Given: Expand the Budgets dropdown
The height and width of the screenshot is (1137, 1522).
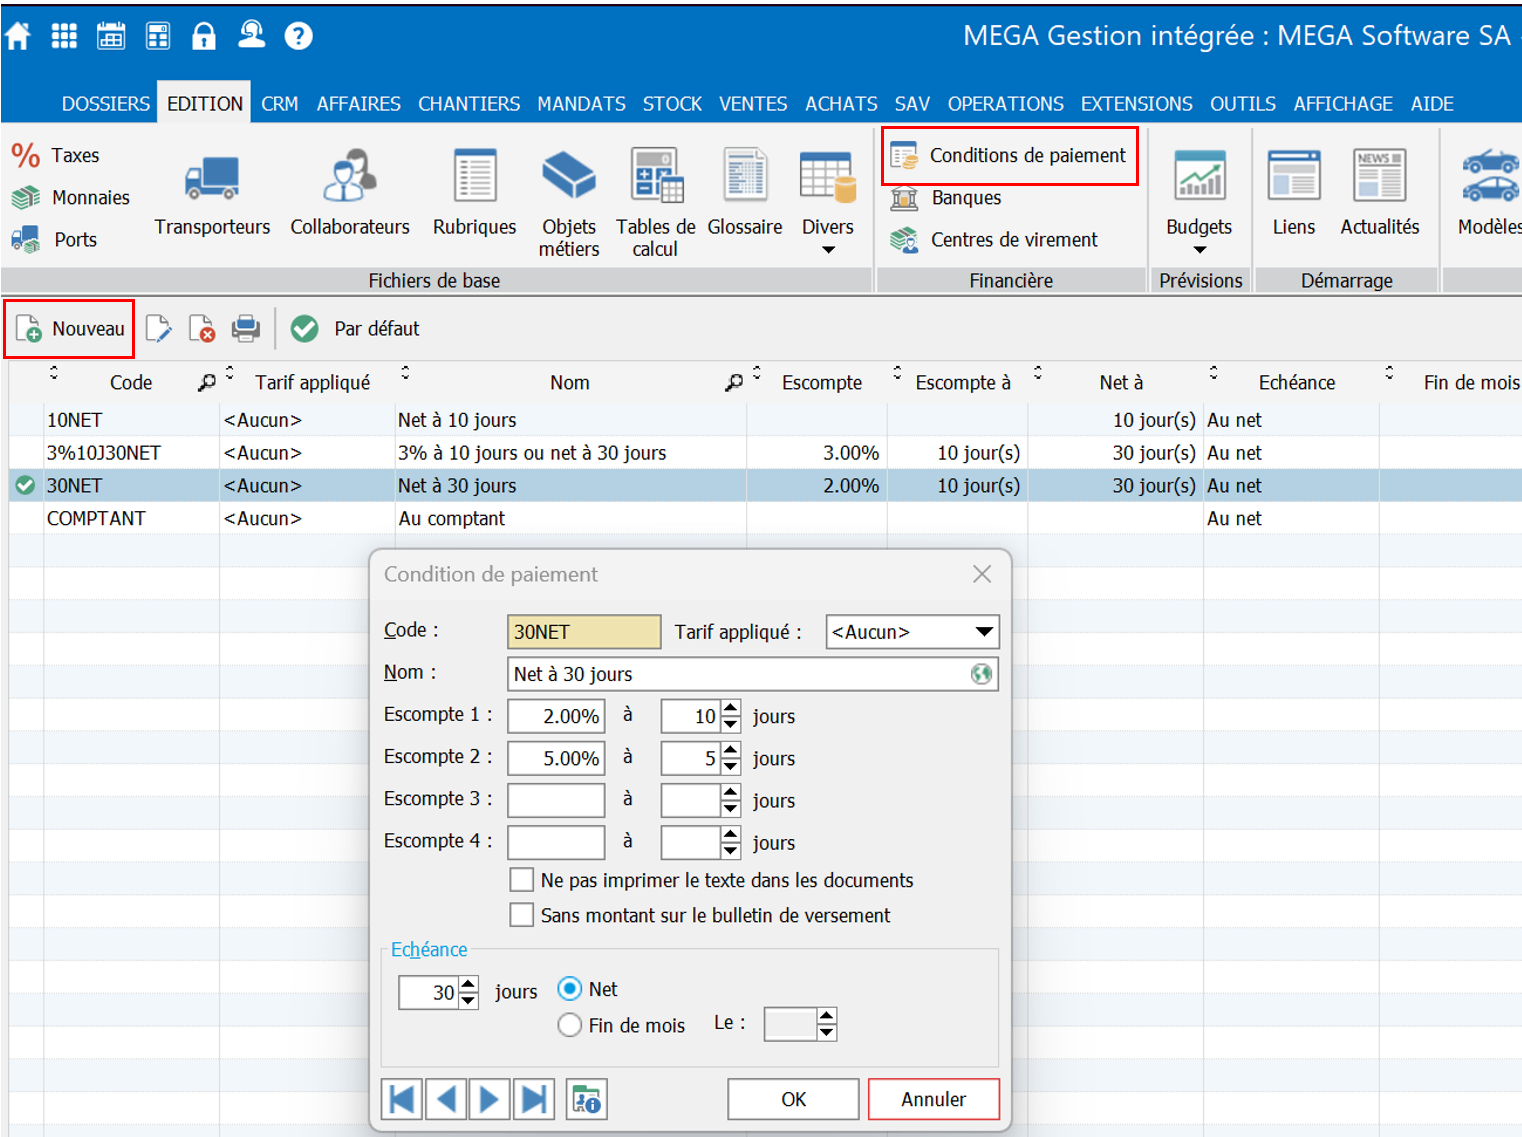Looking at the screenshot, I should pos(1200,250).
